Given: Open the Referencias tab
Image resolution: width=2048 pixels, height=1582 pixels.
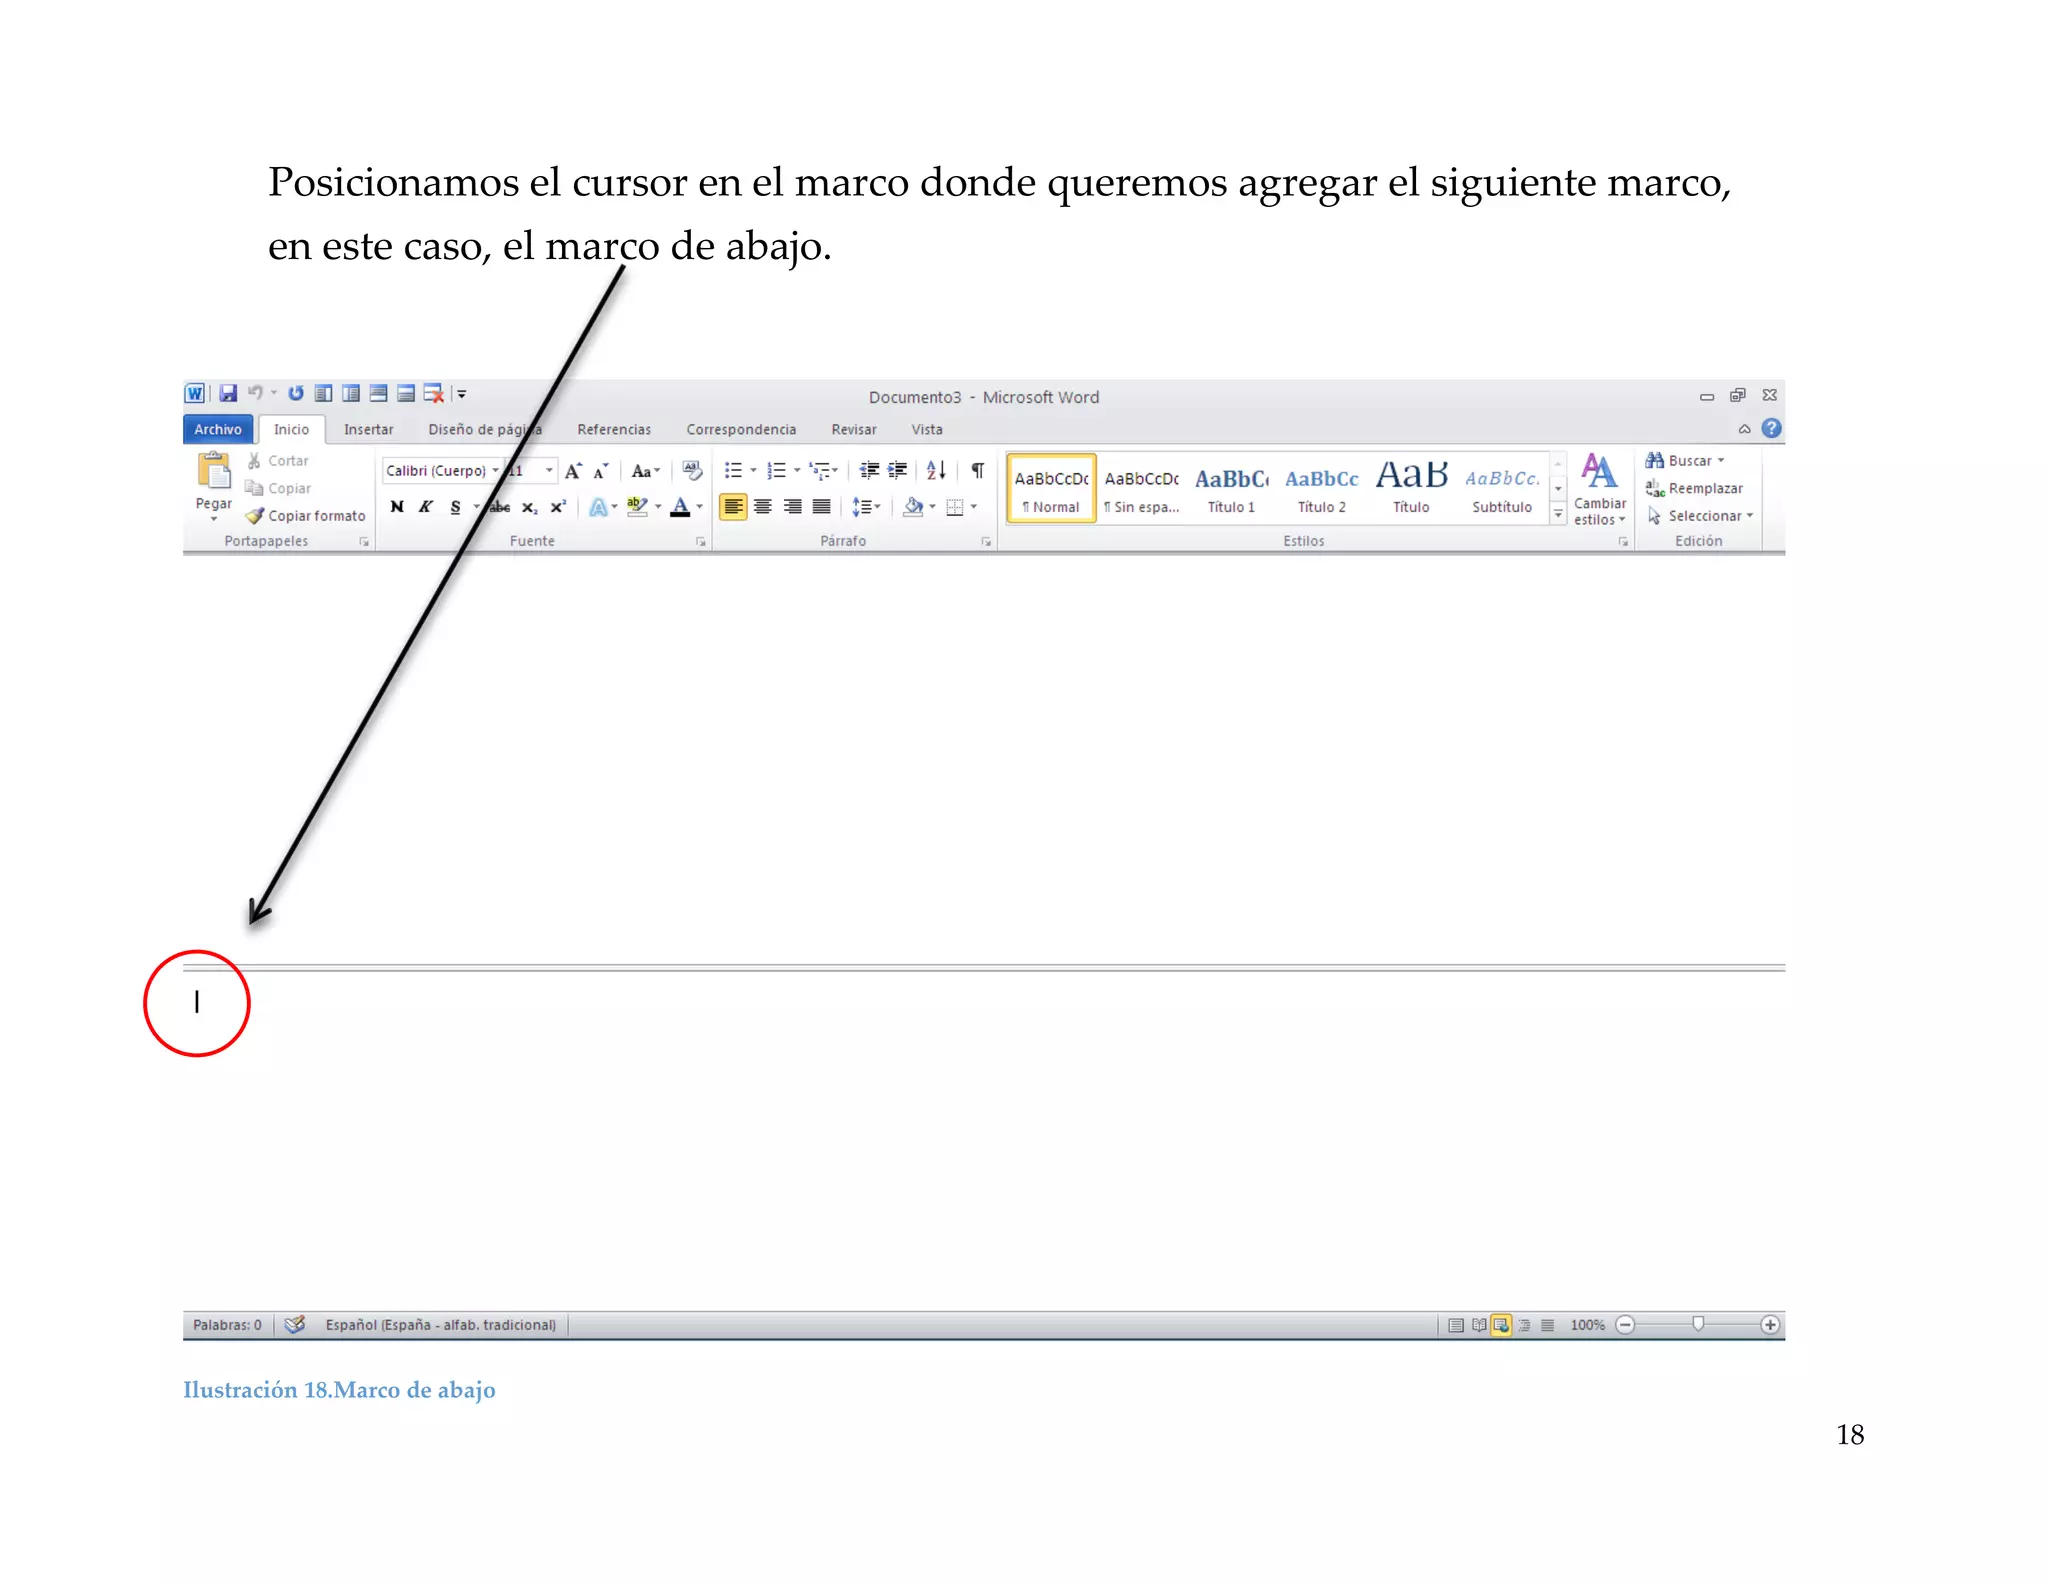Looking at the screenshot, I should tap(613, 430).
